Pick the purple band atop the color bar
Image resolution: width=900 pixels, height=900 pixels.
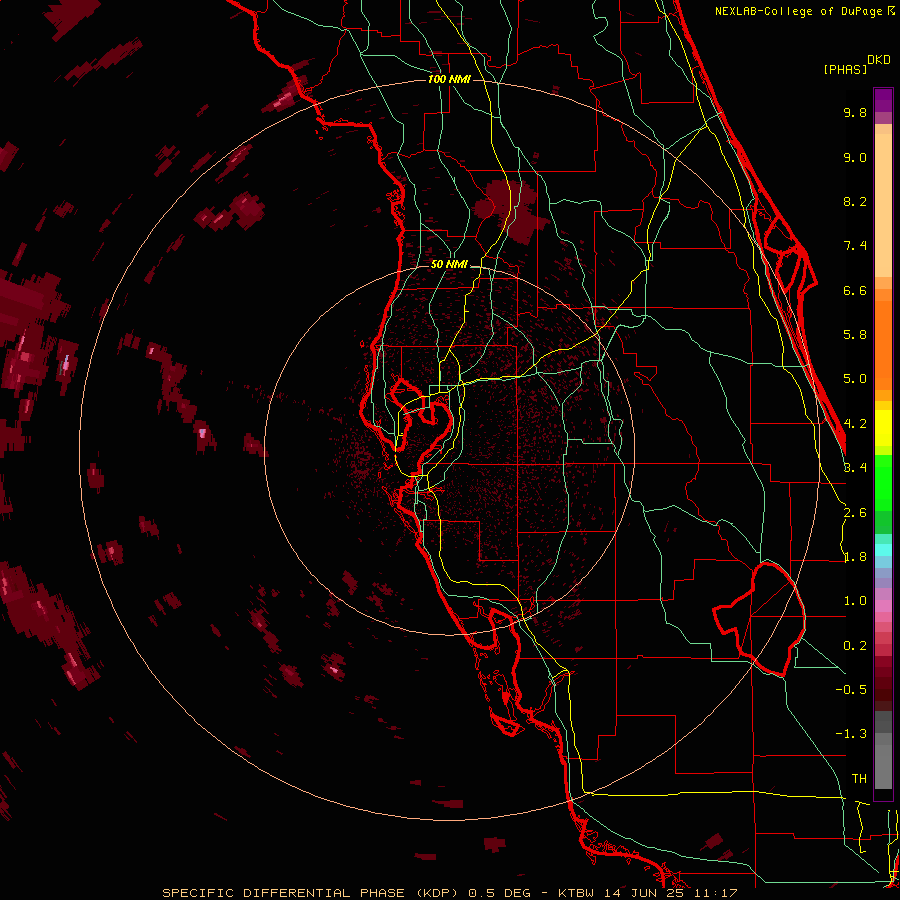[883, 100]
